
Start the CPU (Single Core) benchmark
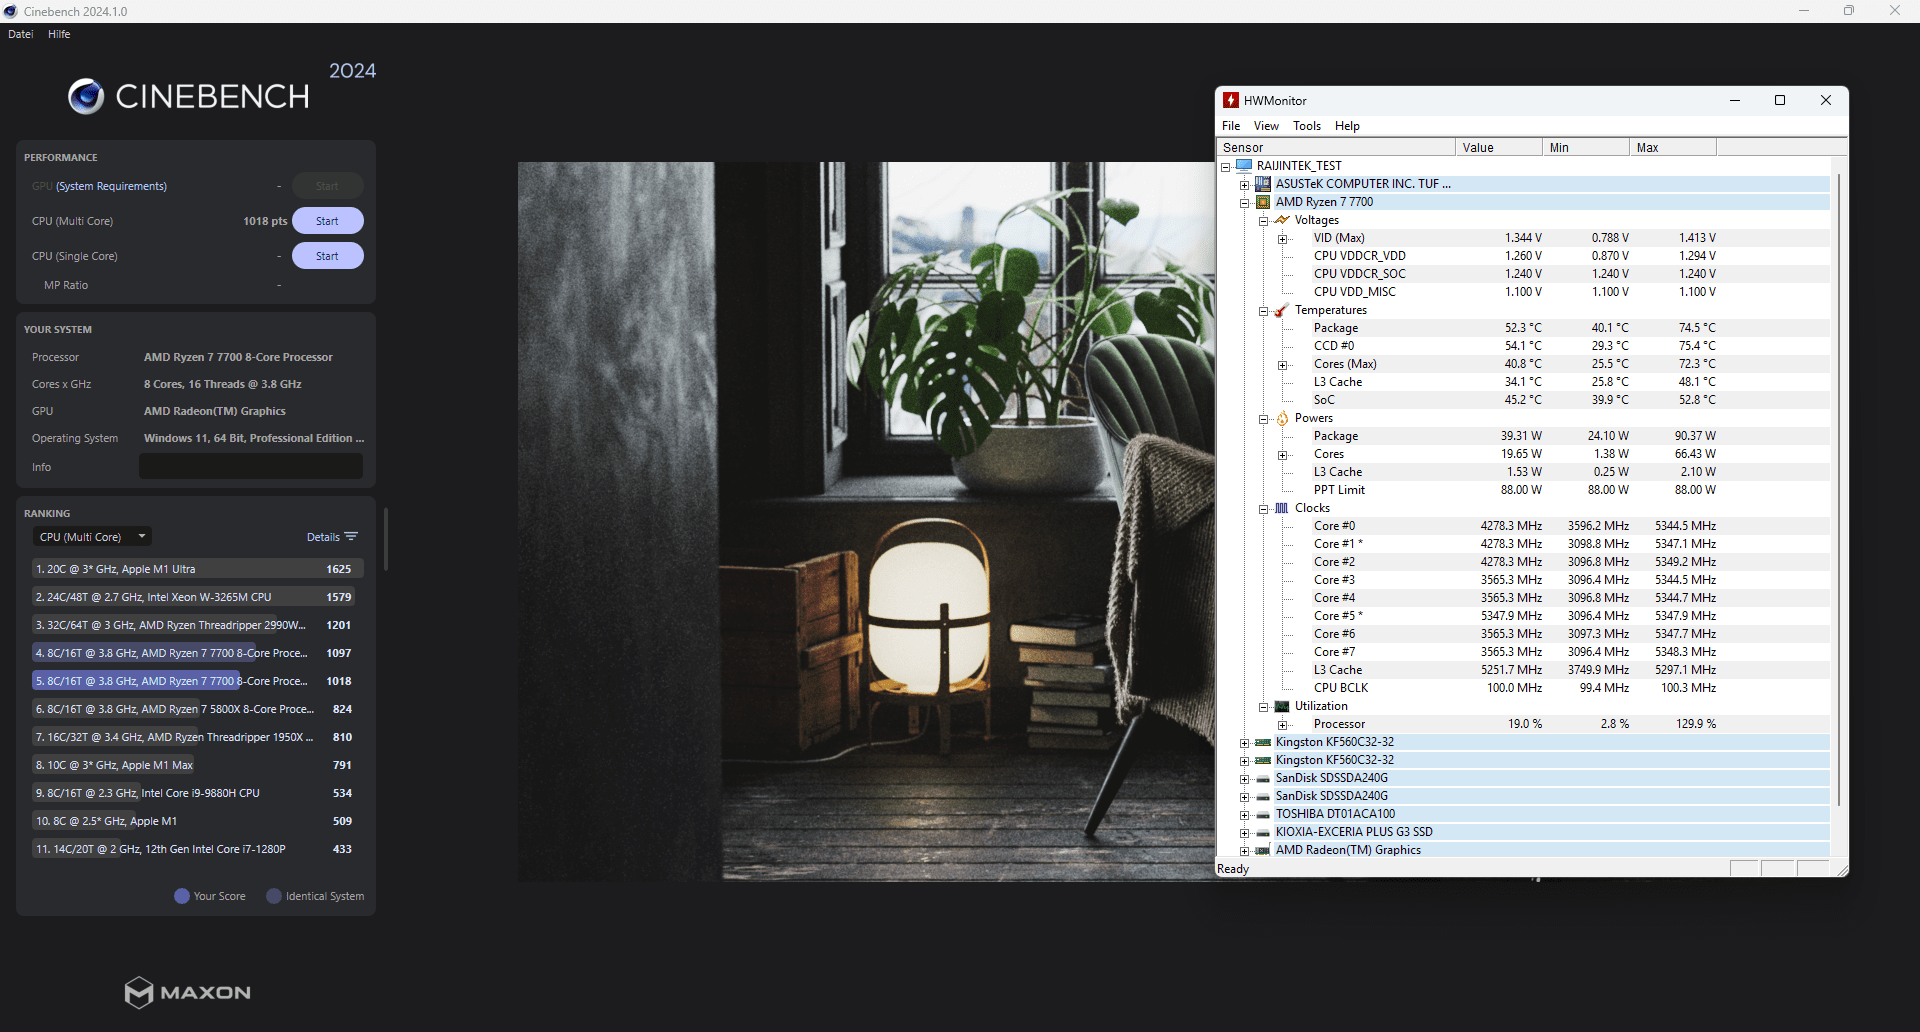pyautogui.click(x=327, y=256)
